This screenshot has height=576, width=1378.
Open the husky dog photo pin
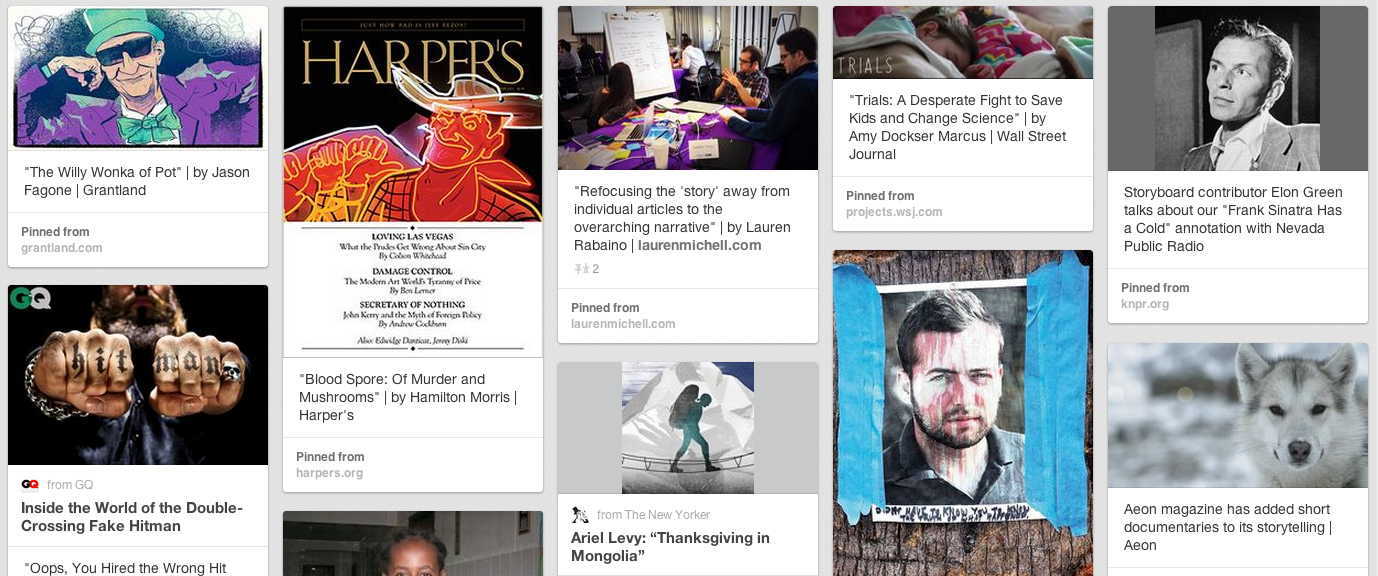[1238, 415]
